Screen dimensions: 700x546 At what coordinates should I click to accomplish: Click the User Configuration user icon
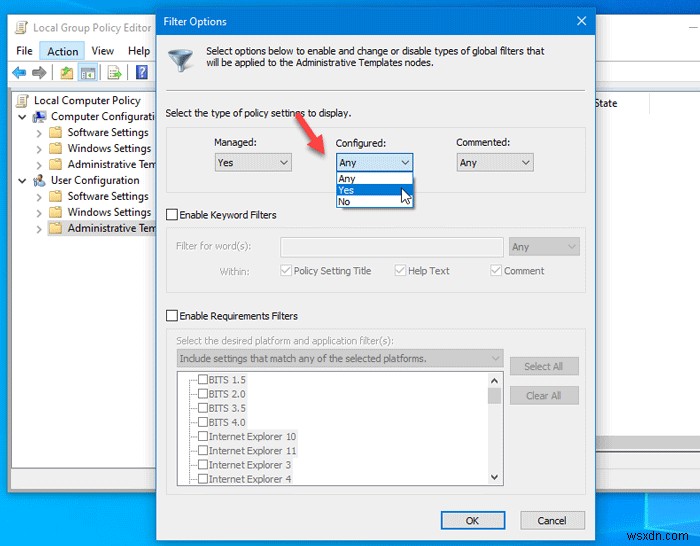pyautogui.click(x=39, y=180)
